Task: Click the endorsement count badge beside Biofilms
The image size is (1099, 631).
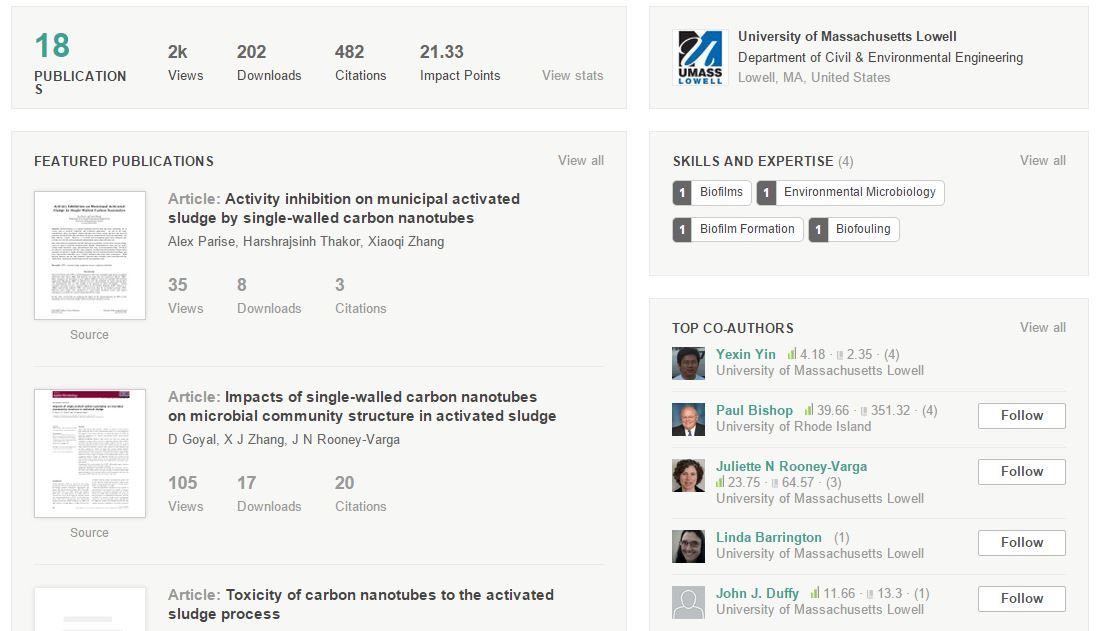Action: pos(682,192)
